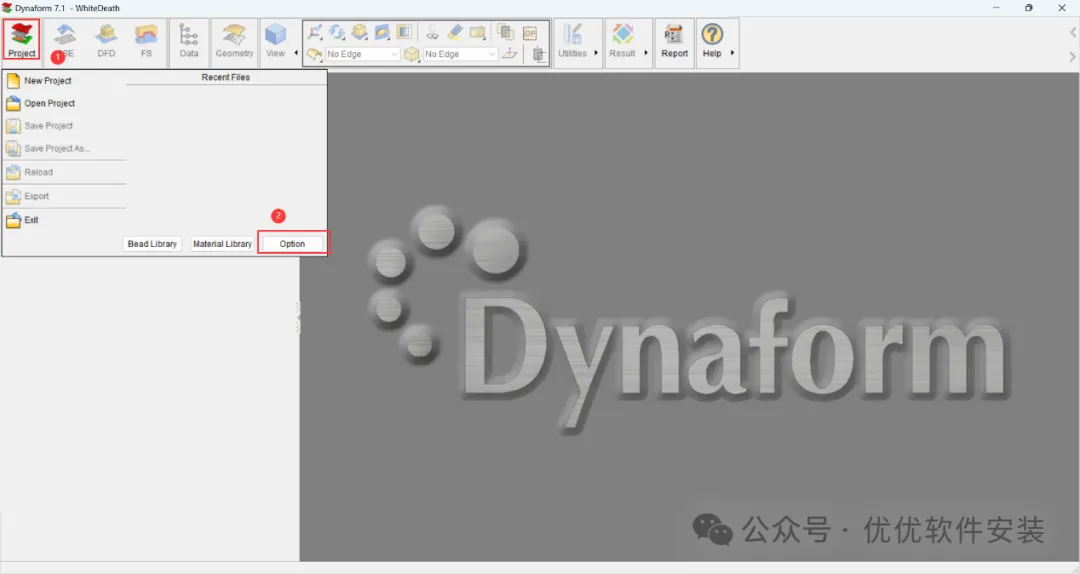Expand the arrow next to Result
Viewport: 1080px width, 574px height.
coord(646,53)
